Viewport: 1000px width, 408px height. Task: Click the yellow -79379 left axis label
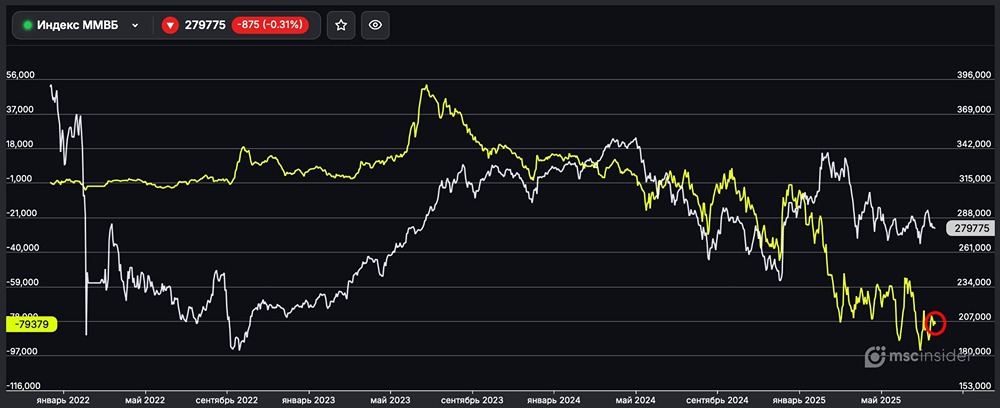[31, 324]
